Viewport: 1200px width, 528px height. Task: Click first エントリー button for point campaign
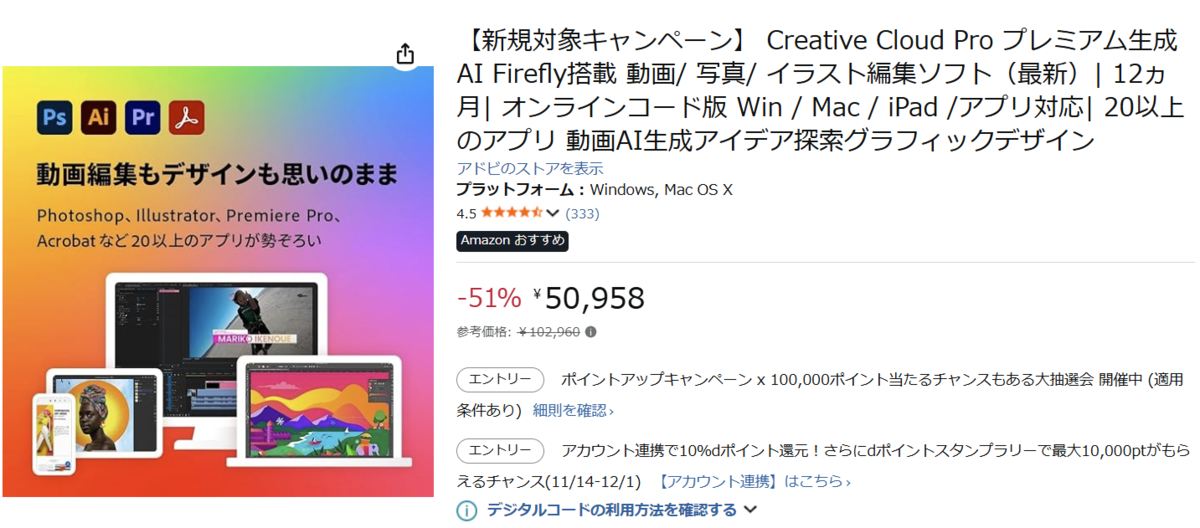[x=500, y=380]
